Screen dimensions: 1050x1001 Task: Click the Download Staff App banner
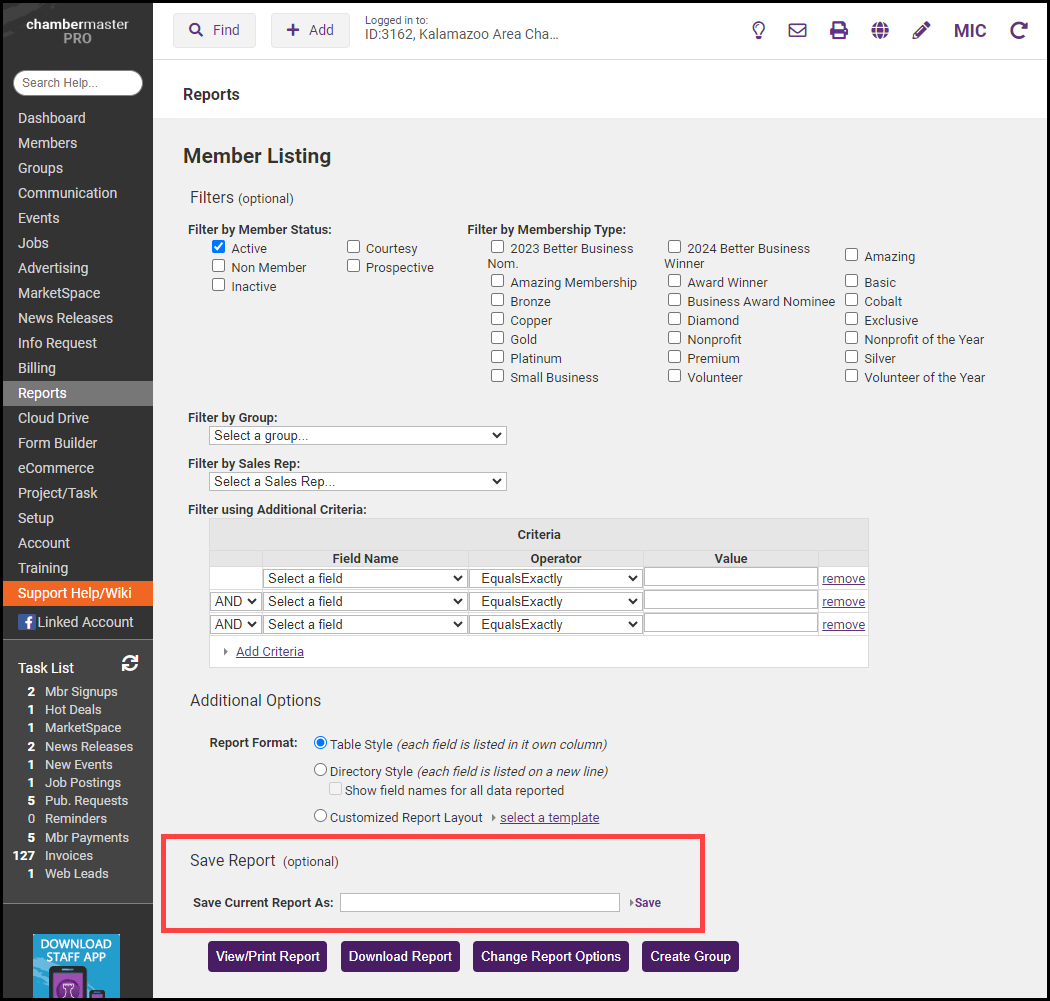point(76,965)
